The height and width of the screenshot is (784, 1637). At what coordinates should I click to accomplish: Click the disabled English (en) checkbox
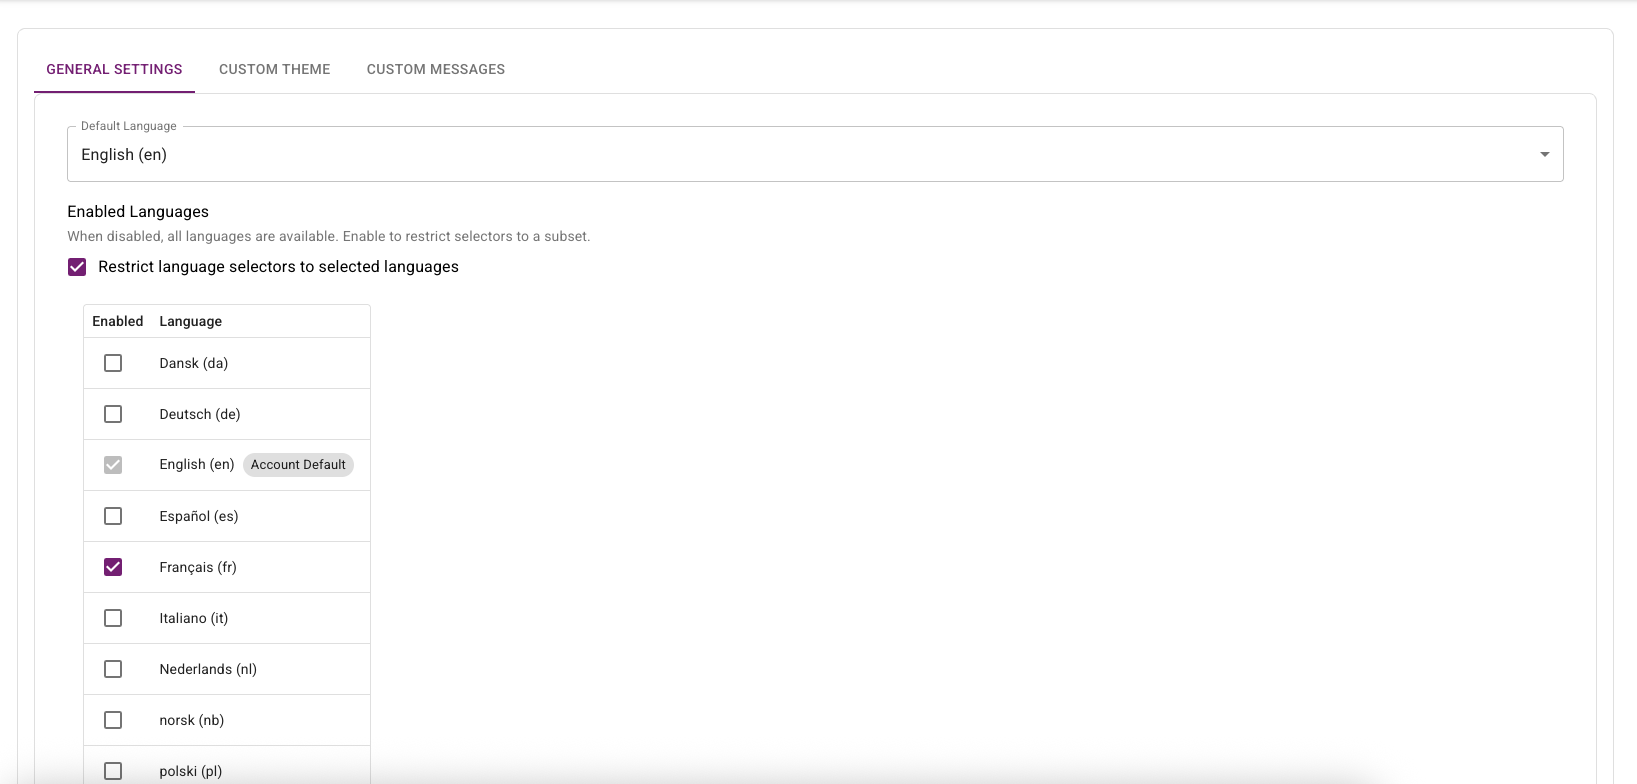pyautogui.click(x=113, y=465)
